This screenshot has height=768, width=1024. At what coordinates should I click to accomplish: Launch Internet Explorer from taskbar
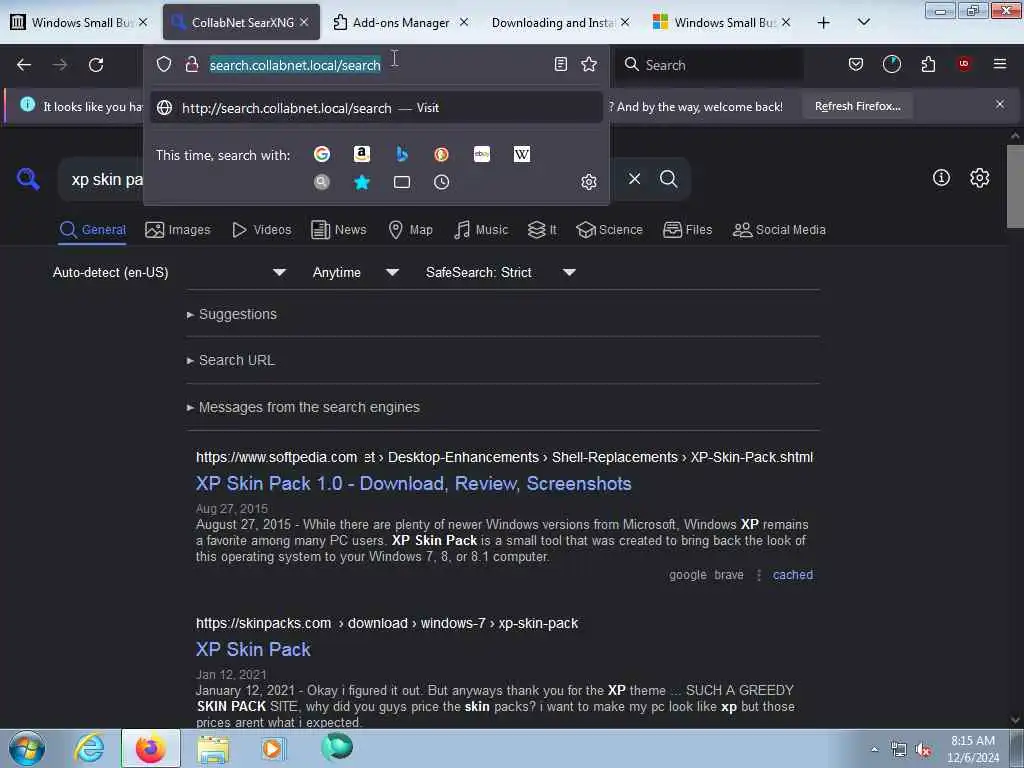[89, 748]
